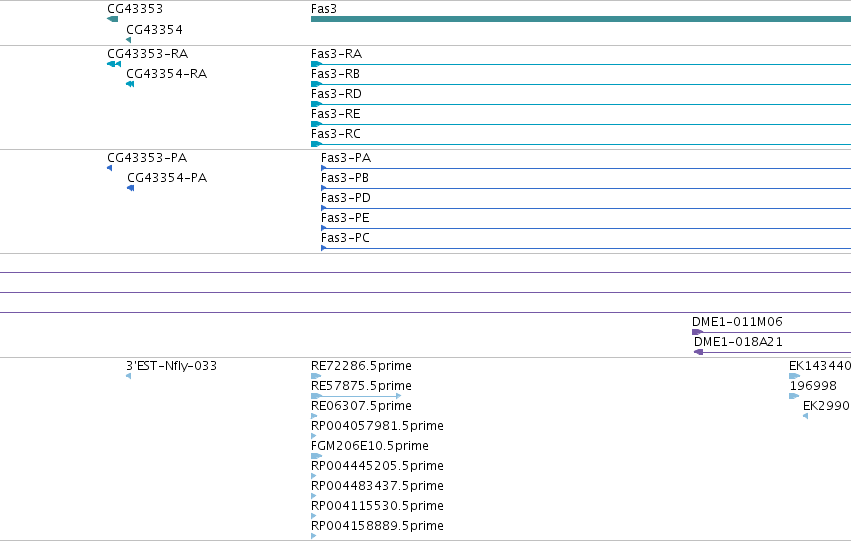The image size is (851, 541).
Task: Click the 3'EST-Nfly-033 arrow glyph
Action: (x=129, y=376)
